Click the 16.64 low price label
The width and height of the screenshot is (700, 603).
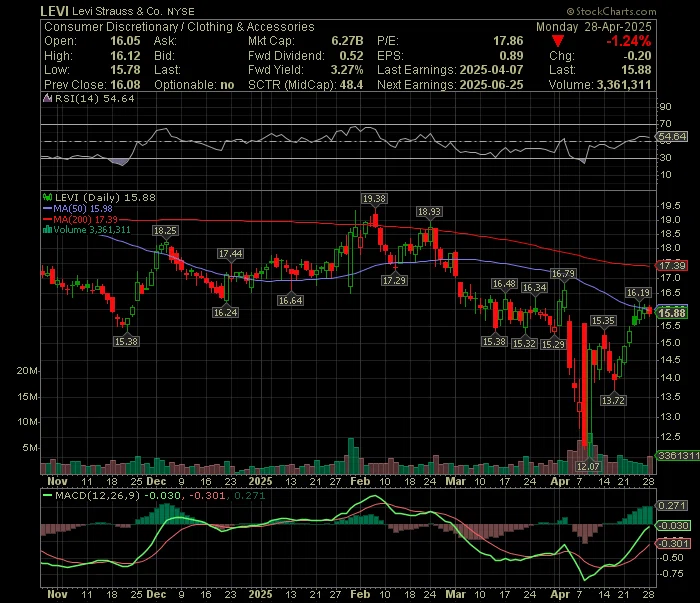click(x=291, y=300)
